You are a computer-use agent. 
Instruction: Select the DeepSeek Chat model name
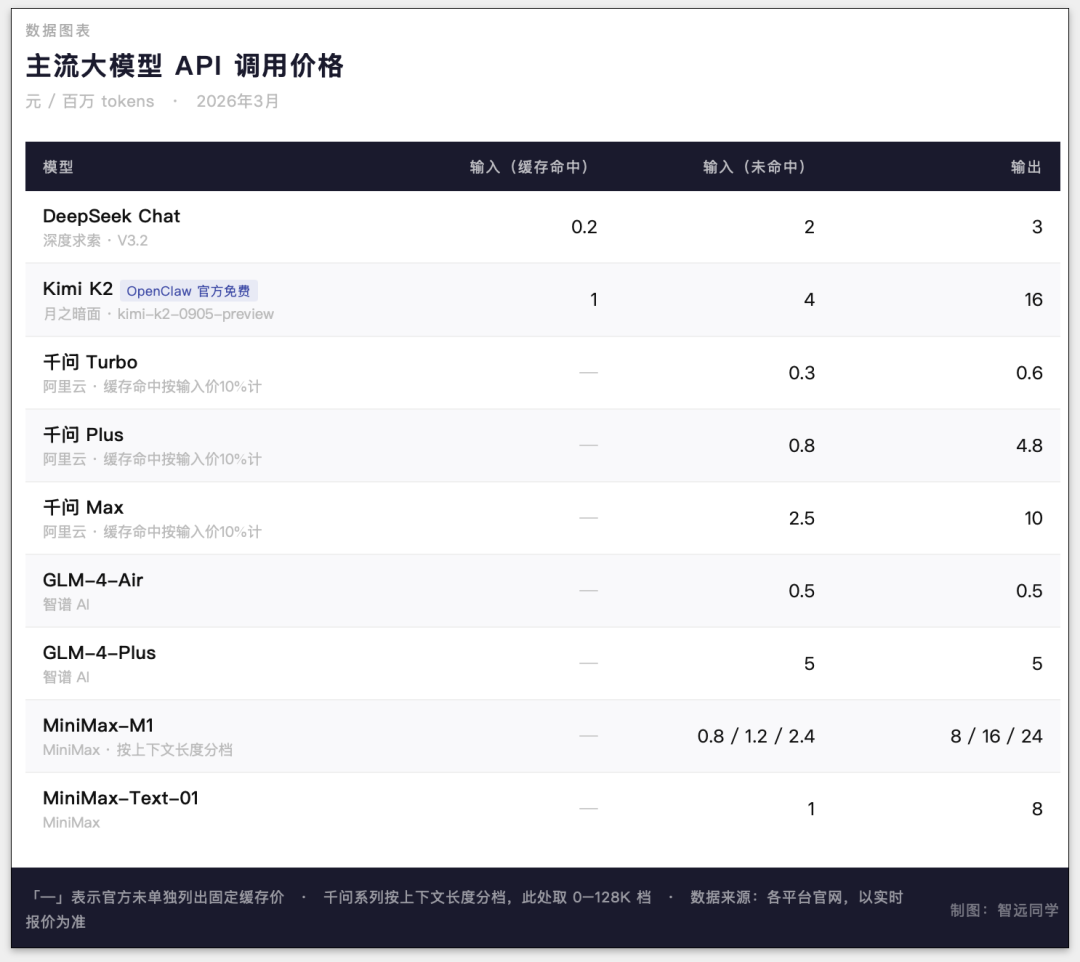[x=111, y=216]
